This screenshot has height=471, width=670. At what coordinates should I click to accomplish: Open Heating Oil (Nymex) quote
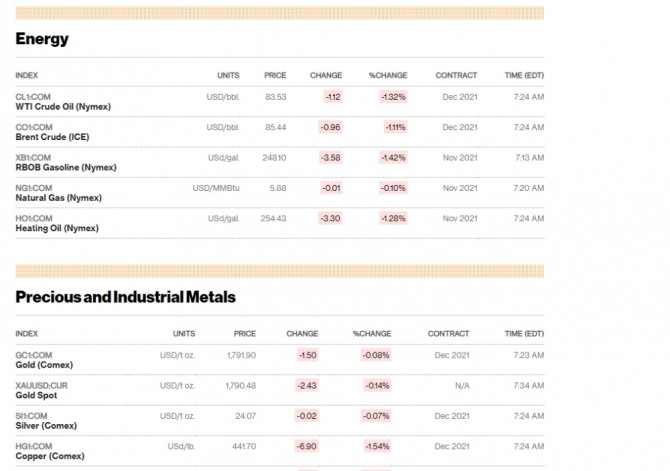(57, 228)
